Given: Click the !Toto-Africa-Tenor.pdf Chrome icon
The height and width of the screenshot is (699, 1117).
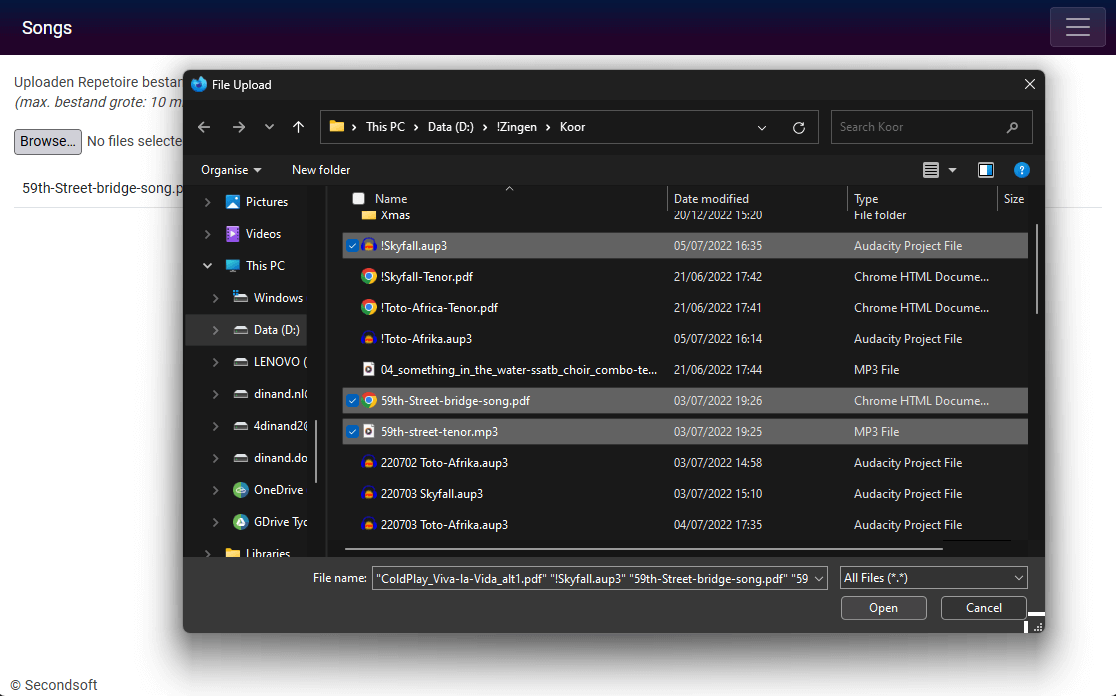Looking at the screenshot, I should (x=368, y=308).
